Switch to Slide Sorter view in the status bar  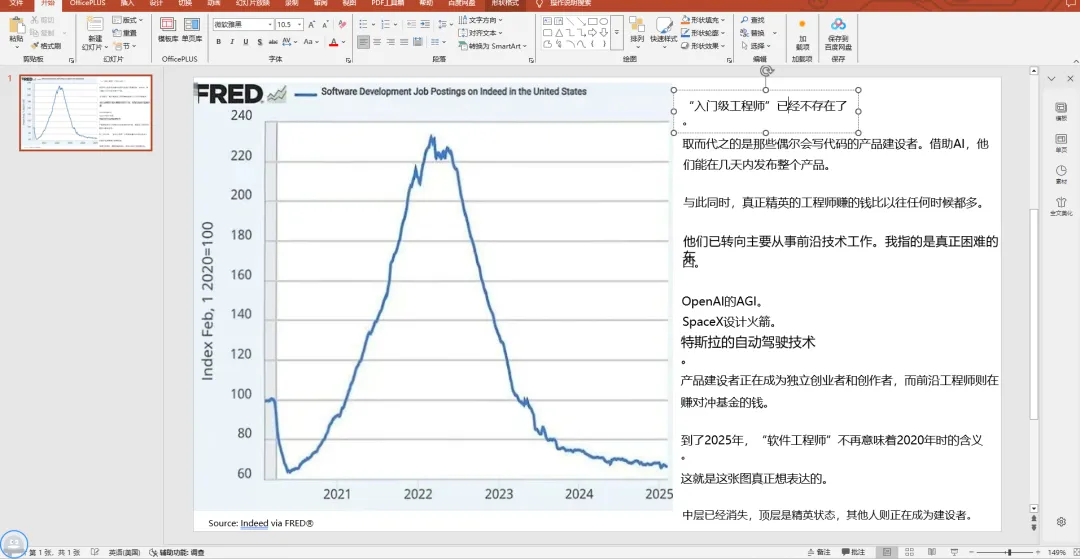tap(911, 552)
